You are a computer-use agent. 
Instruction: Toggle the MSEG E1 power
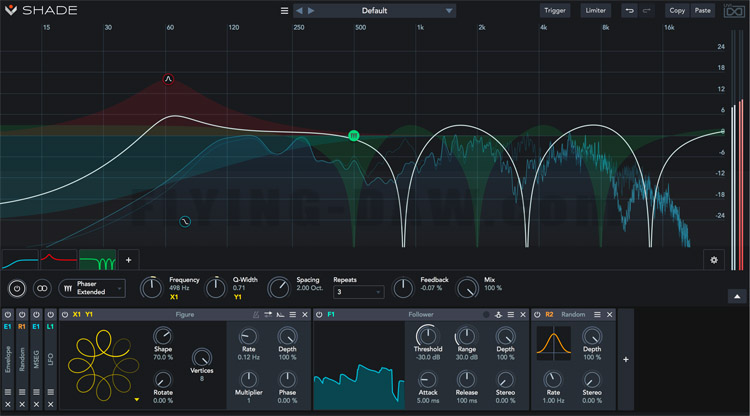click(36, 315)
